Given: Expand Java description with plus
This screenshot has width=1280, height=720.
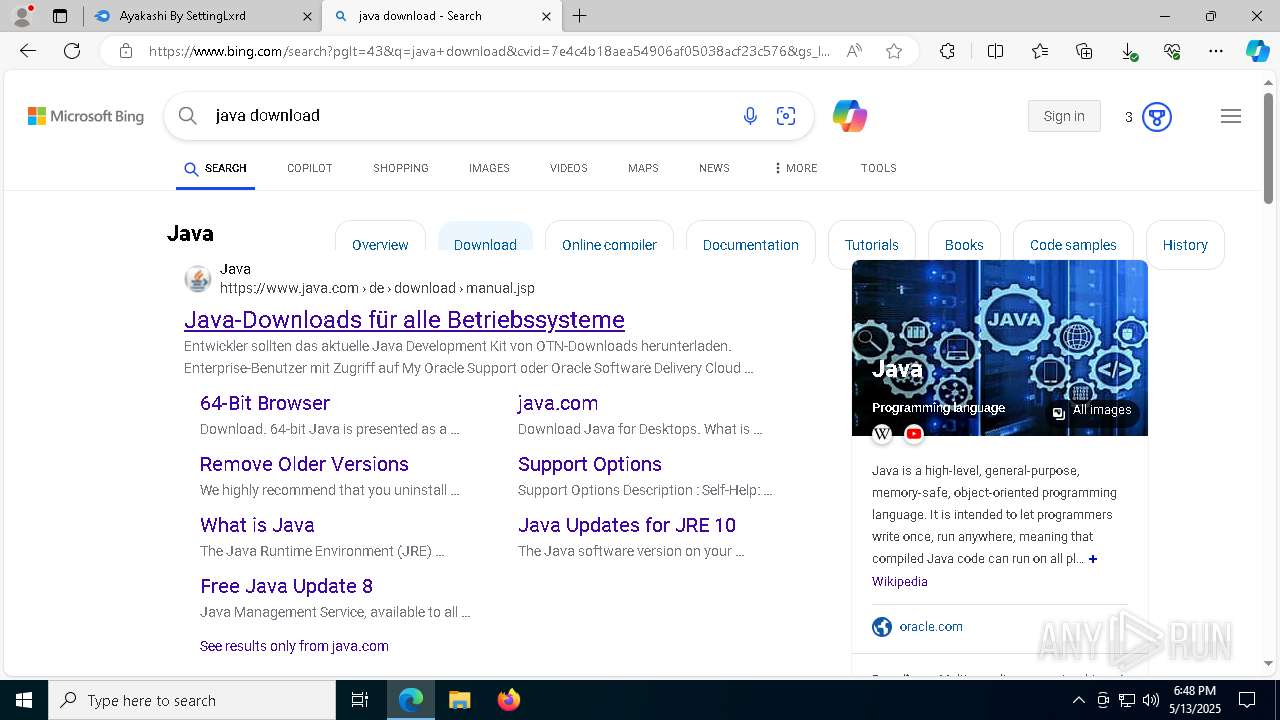Looking at the screenshot, I should pos(1093,559).
